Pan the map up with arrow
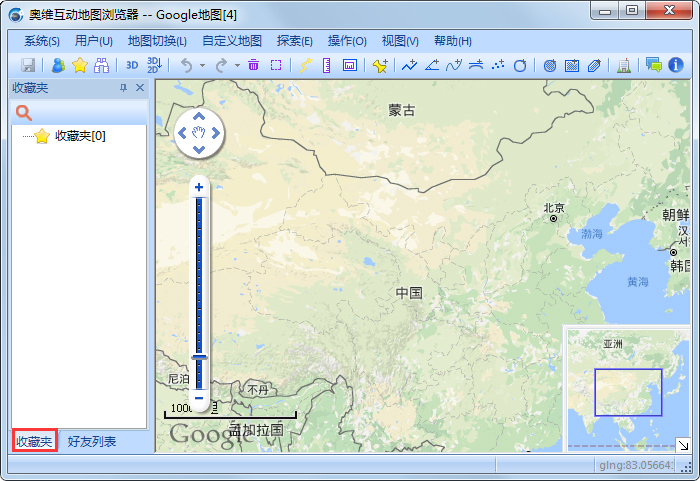Image resolution: width=700 pixels, height=481 pixels. [199, 117]
